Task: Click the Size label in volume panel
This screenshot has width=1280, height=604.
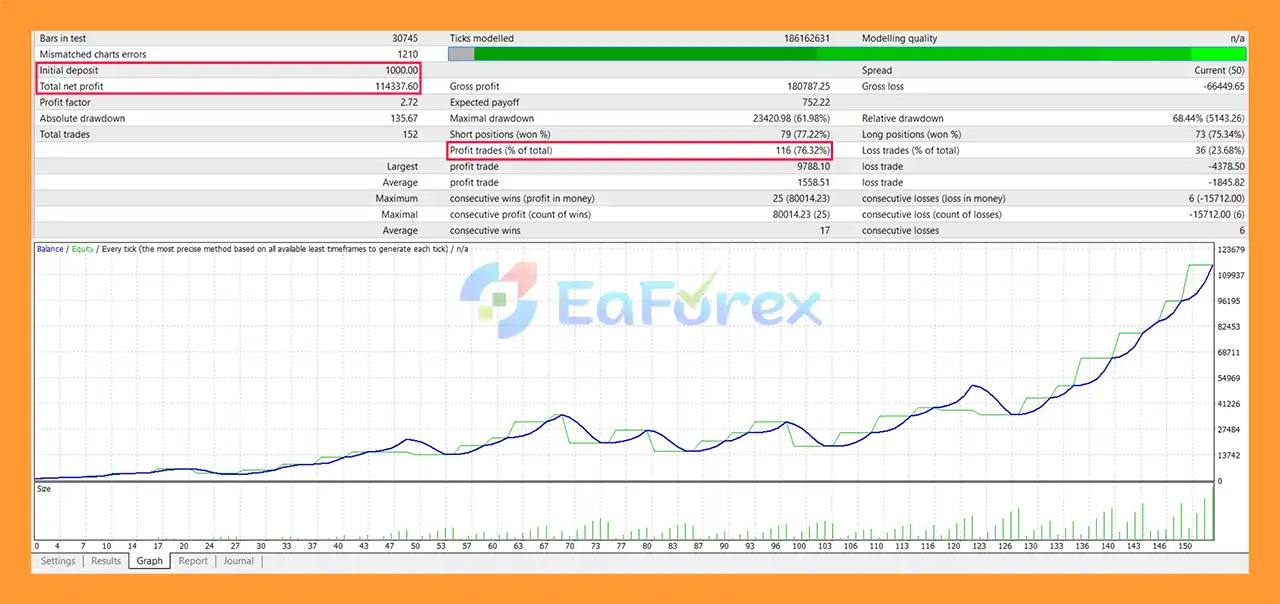Action: [x=44, y=489]
